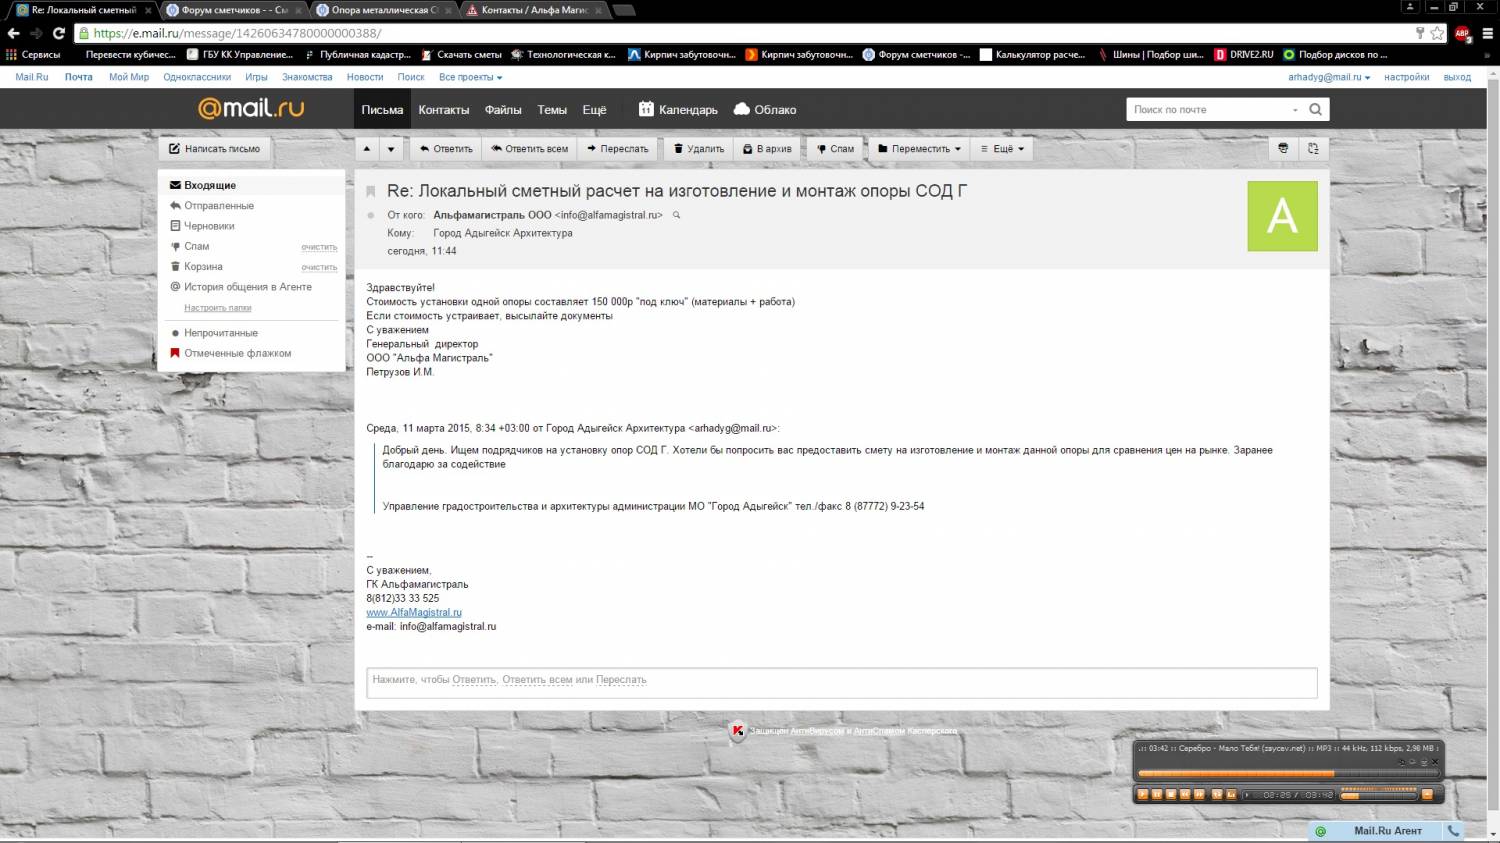The height and width of the screenshot is (843, 1500).
Task: Switch to the Форум сметчиков browser tab
Action: (232, 10)
